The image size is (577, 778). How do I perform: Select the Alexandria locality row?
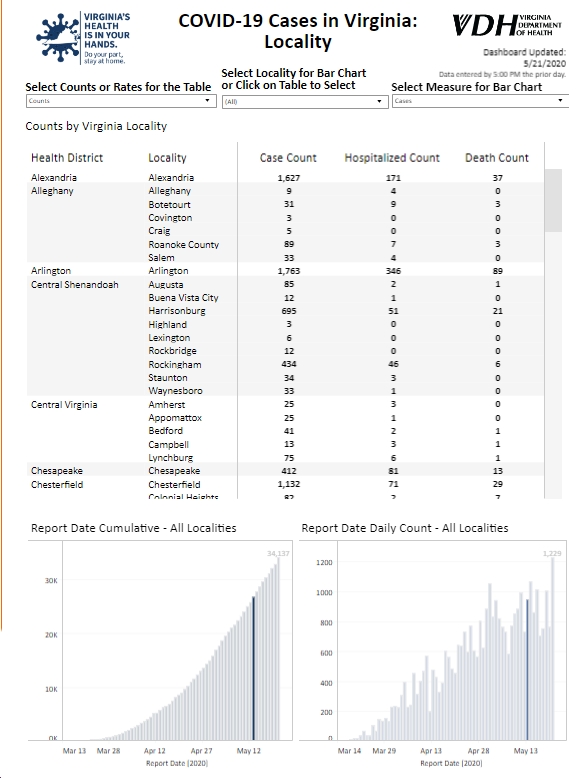[x=285, y=178]
